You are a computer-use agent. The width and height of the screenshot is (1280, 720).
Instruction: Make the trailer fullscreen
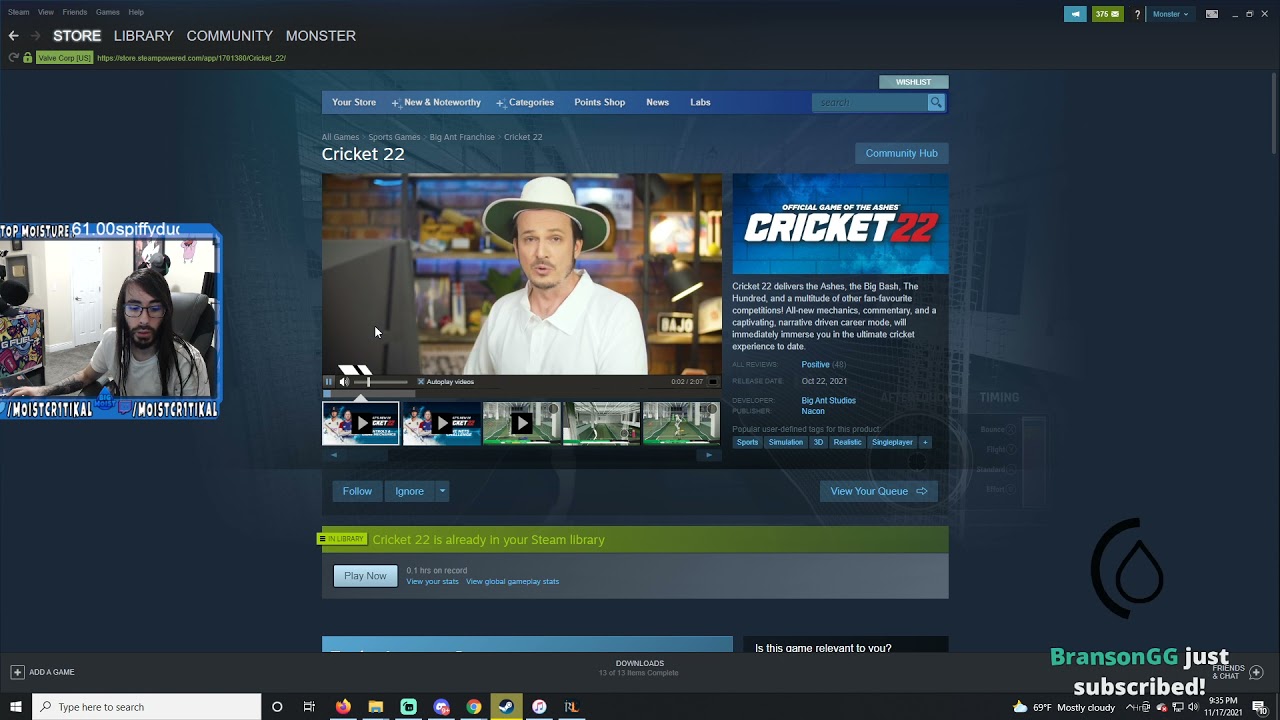point(713,382)
